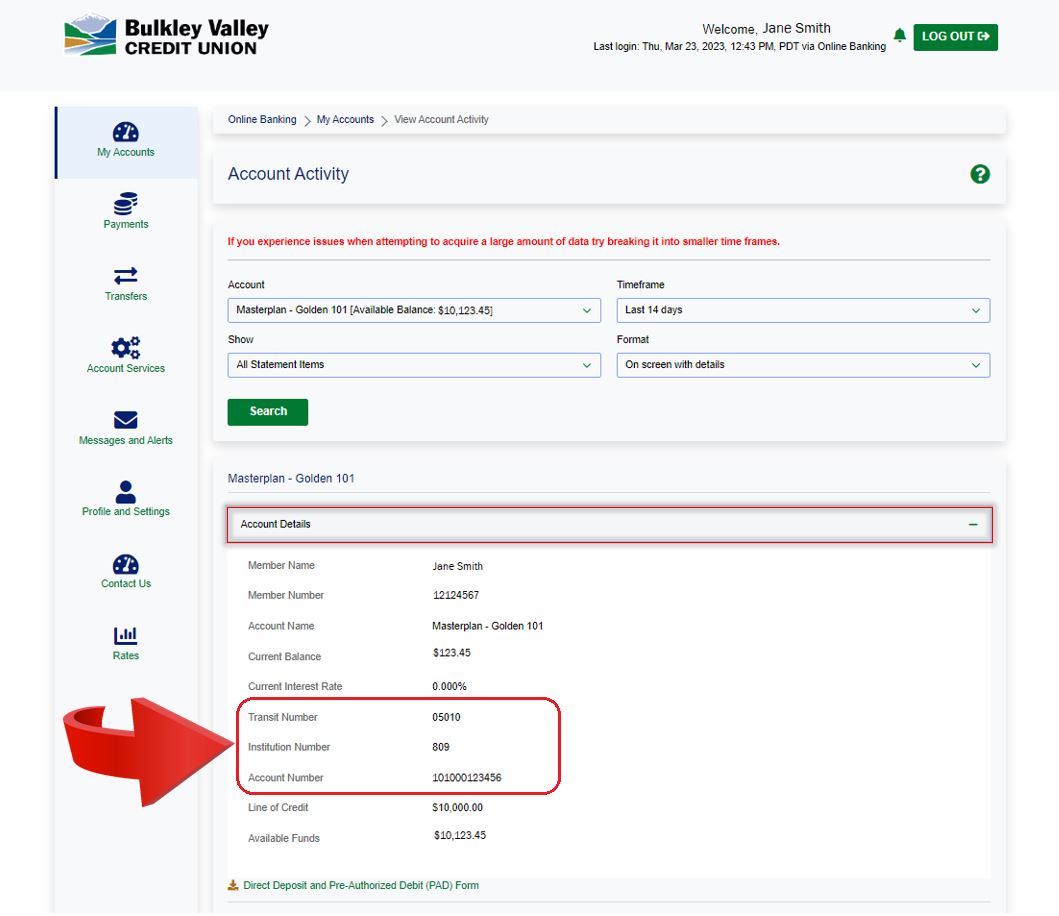Select the Institution Number value 809
Image resolution: width=1059 pixels, height=916 pixels.
click(441, 747)
